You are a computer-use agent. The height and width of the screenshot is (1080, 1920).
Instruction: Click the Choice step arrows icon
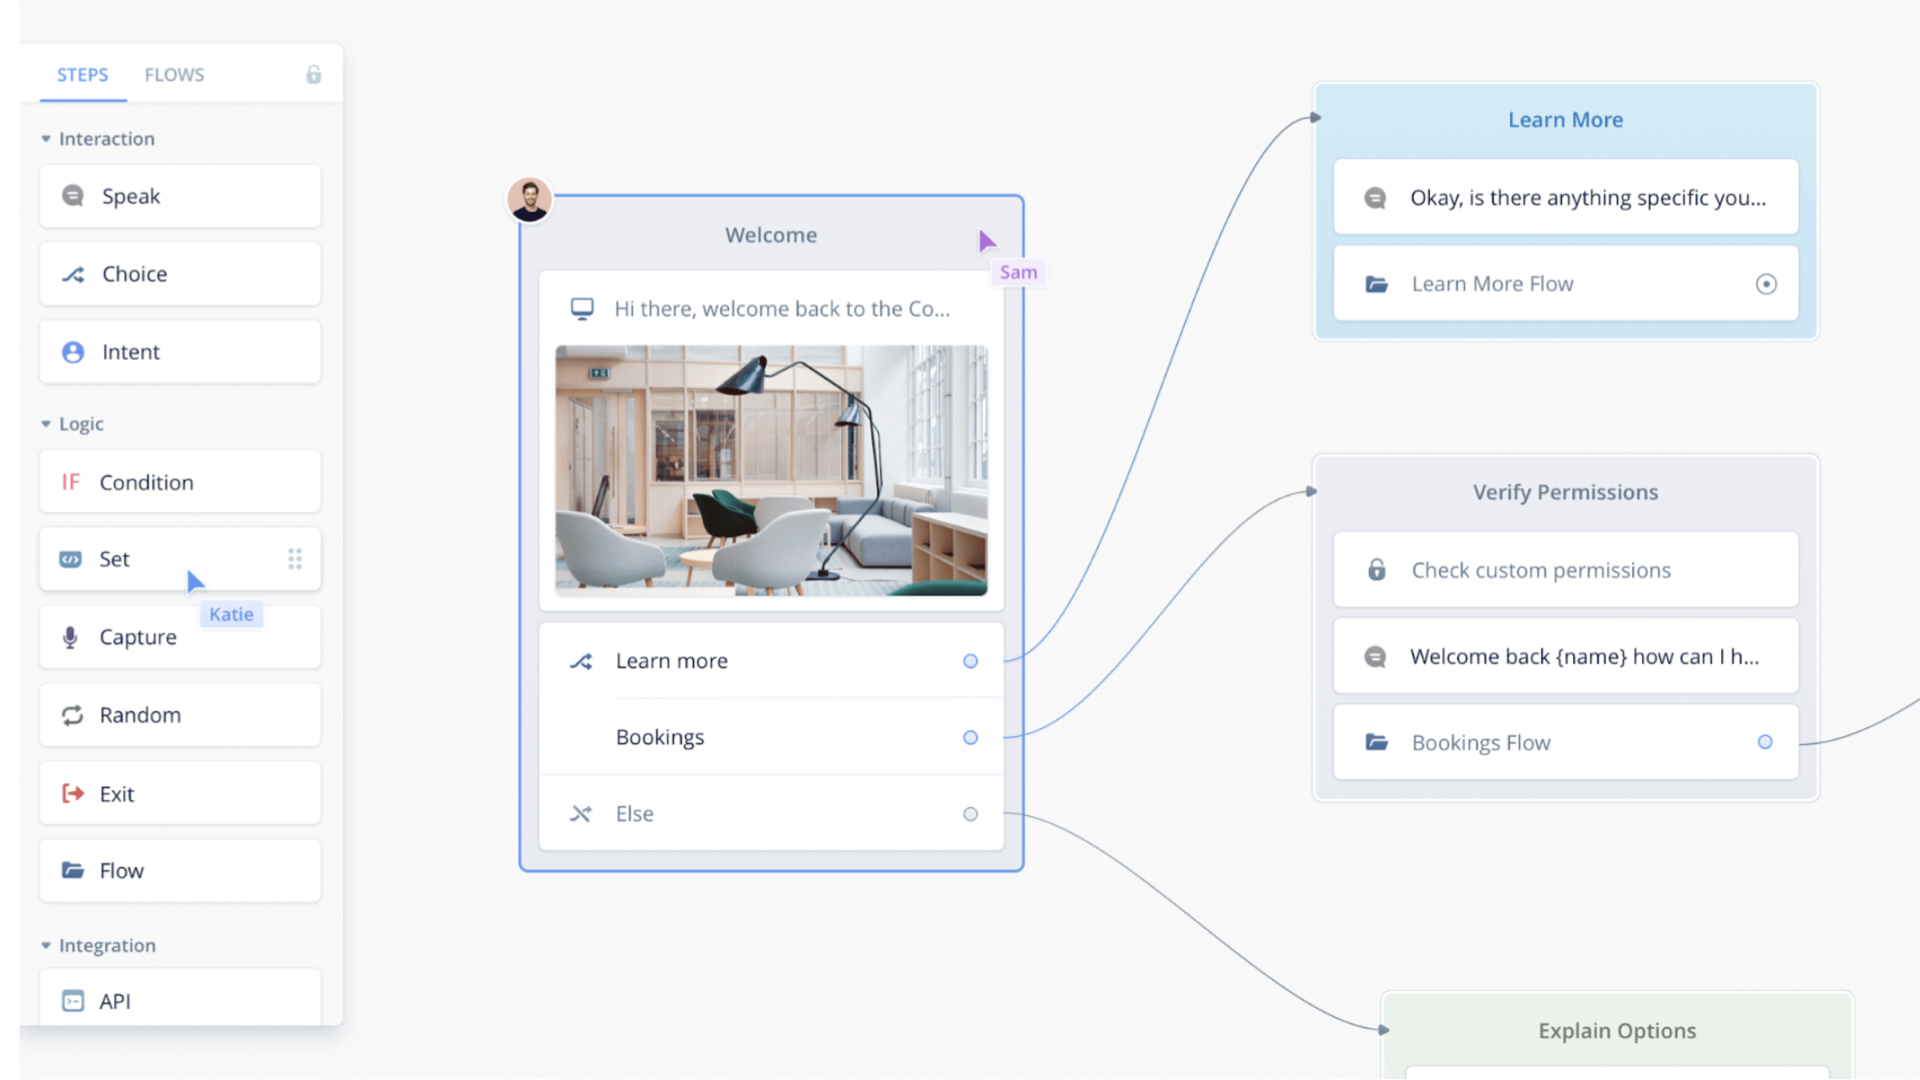click(73, 274)
